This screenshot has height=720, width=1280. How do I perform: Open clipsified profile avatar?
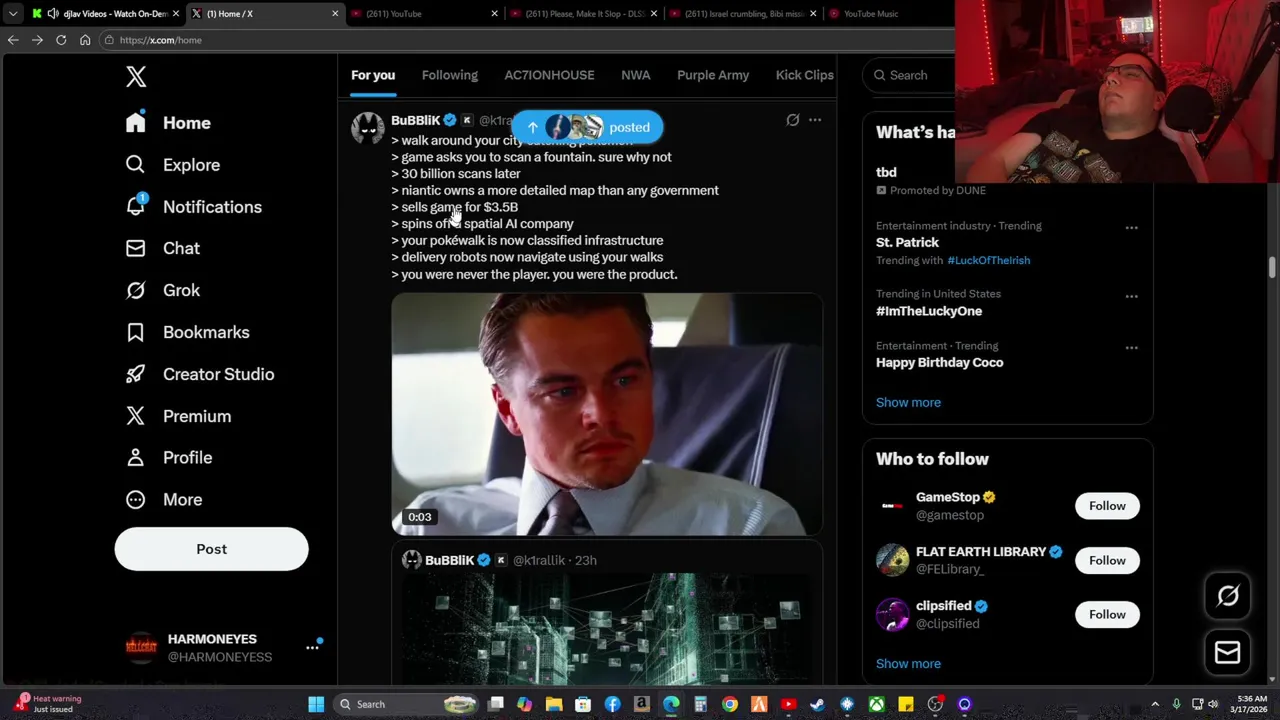click(x=892, y=614)
